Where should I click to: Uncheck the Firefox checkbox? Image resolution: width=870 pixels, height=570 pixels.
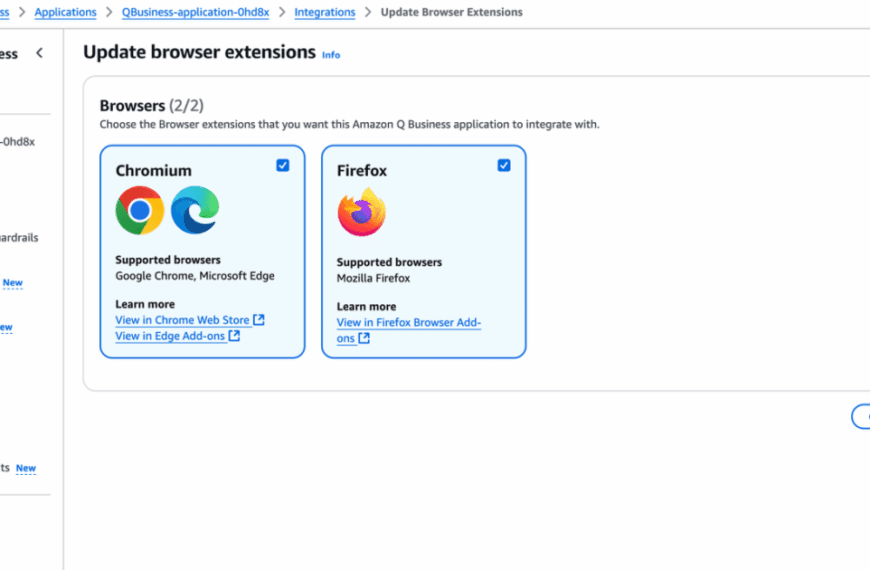click(504, 165)
